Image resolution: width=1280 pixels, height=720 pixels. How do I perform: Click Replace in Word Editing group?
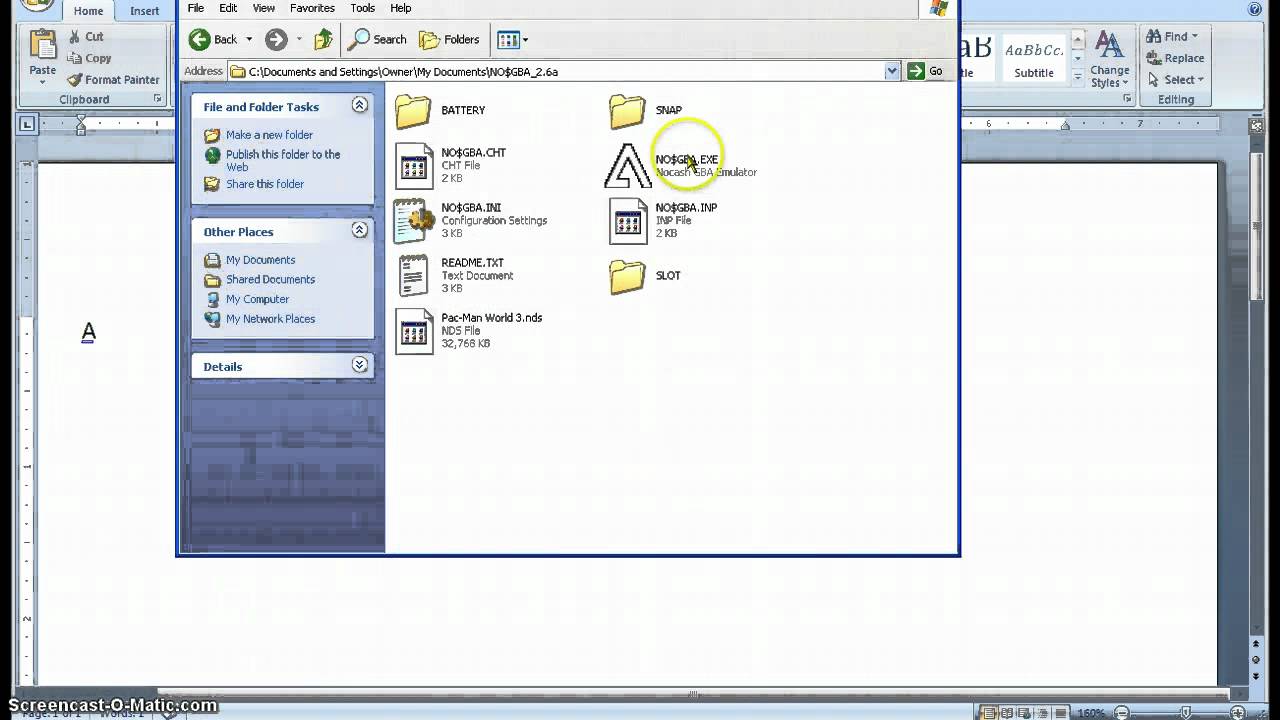tap(1175, 59)
